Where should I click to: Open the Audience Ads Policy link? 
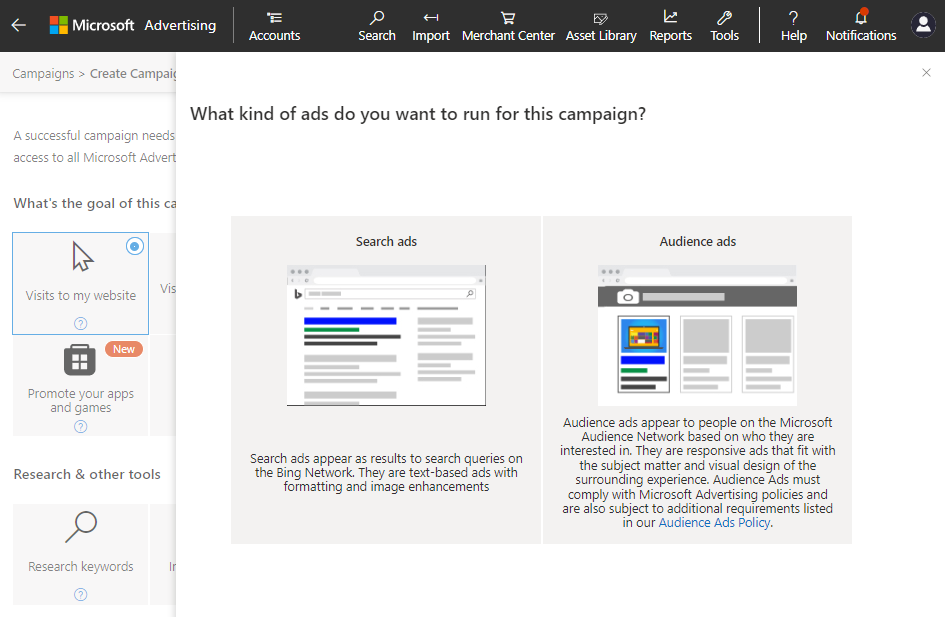pyautogui.click(x=714, y=522)
